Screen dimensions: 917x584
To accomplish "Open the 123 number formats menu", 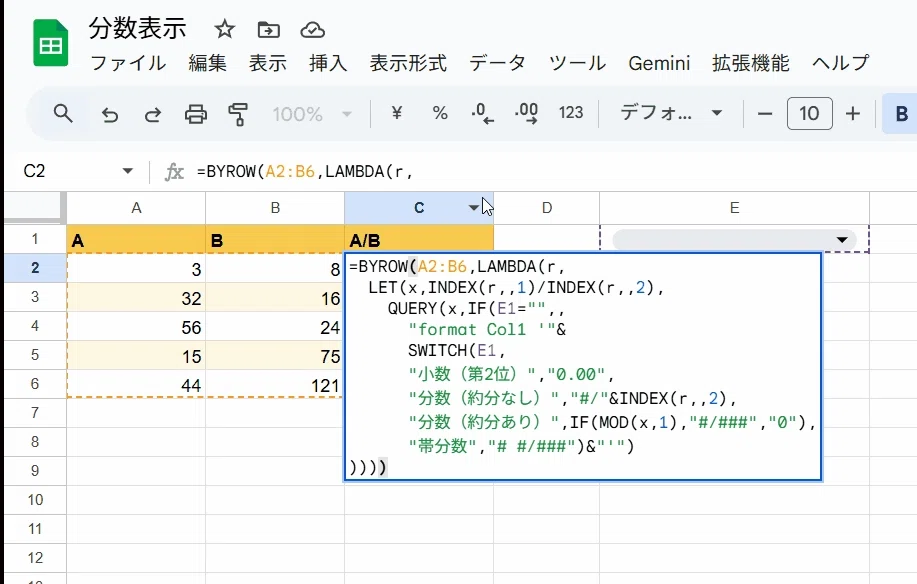I will 571,113.
